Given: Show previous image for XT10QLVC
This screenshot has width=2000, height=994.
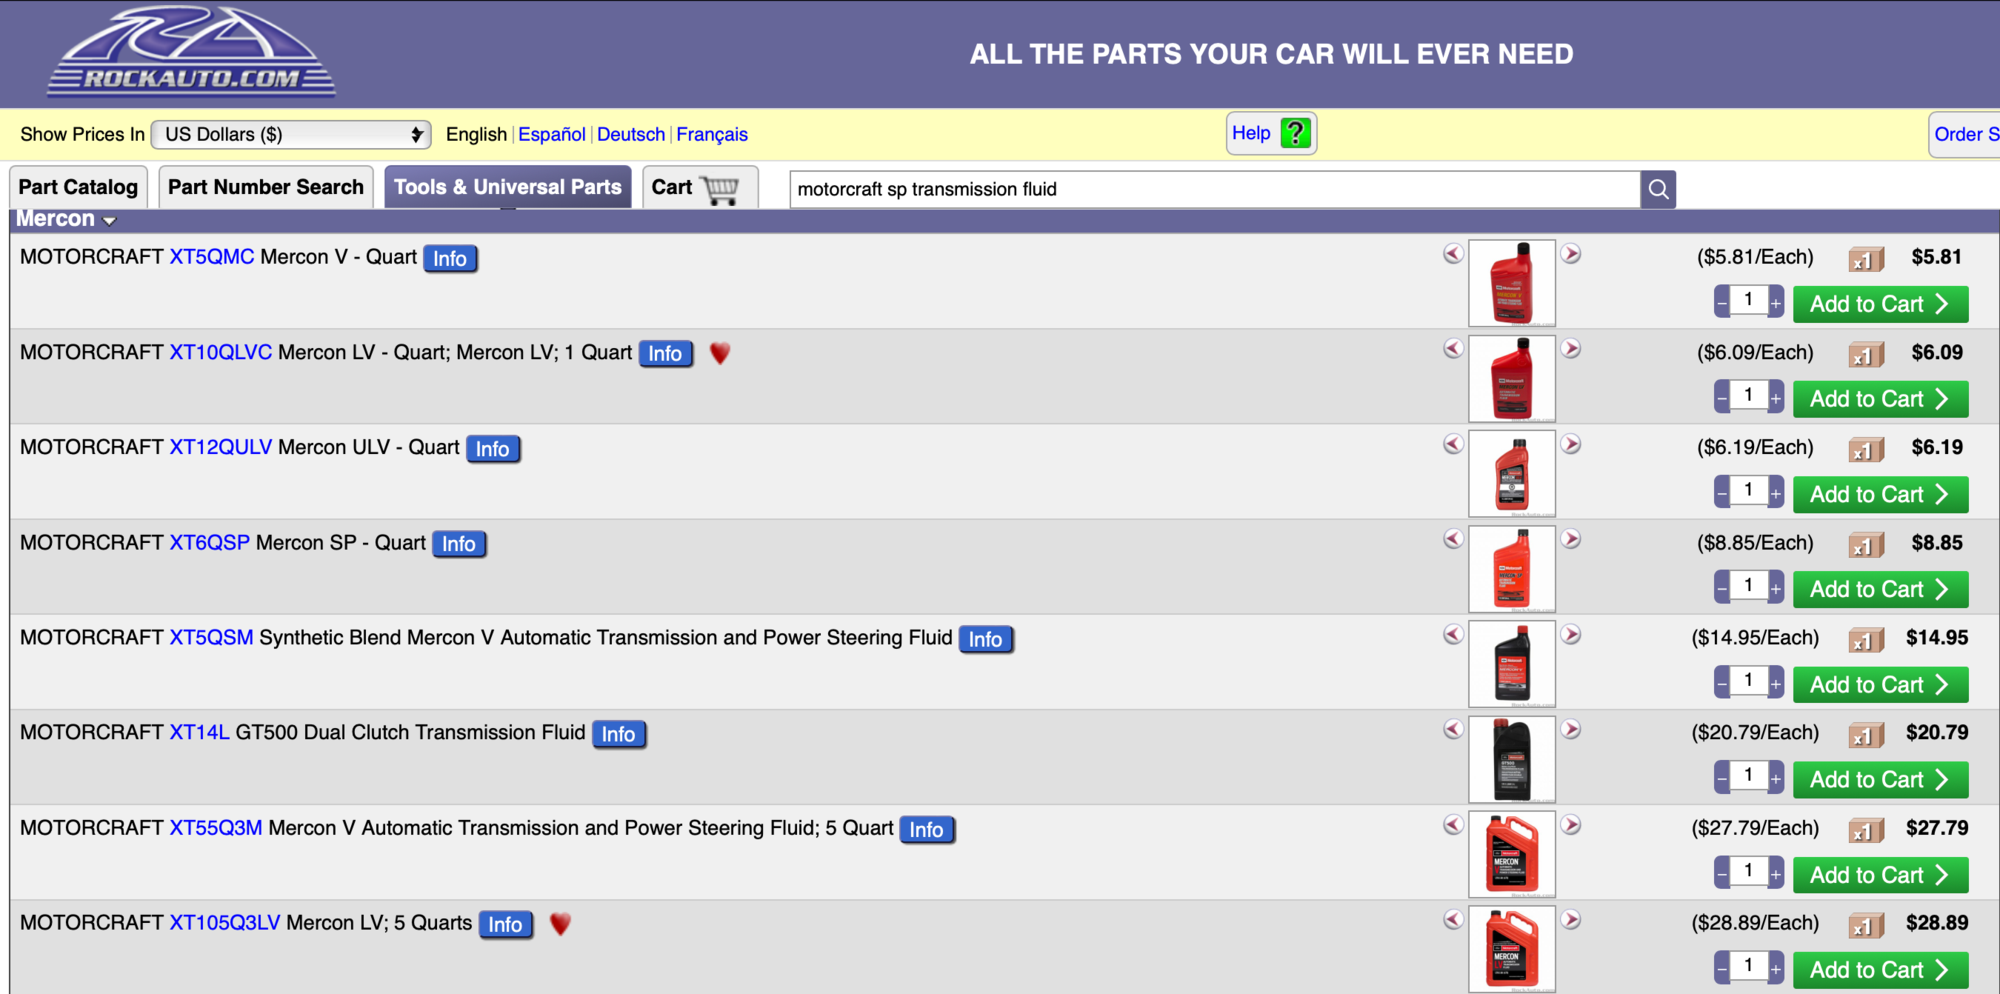Looking at the screenshot, I should click(x=1453, y=349).
